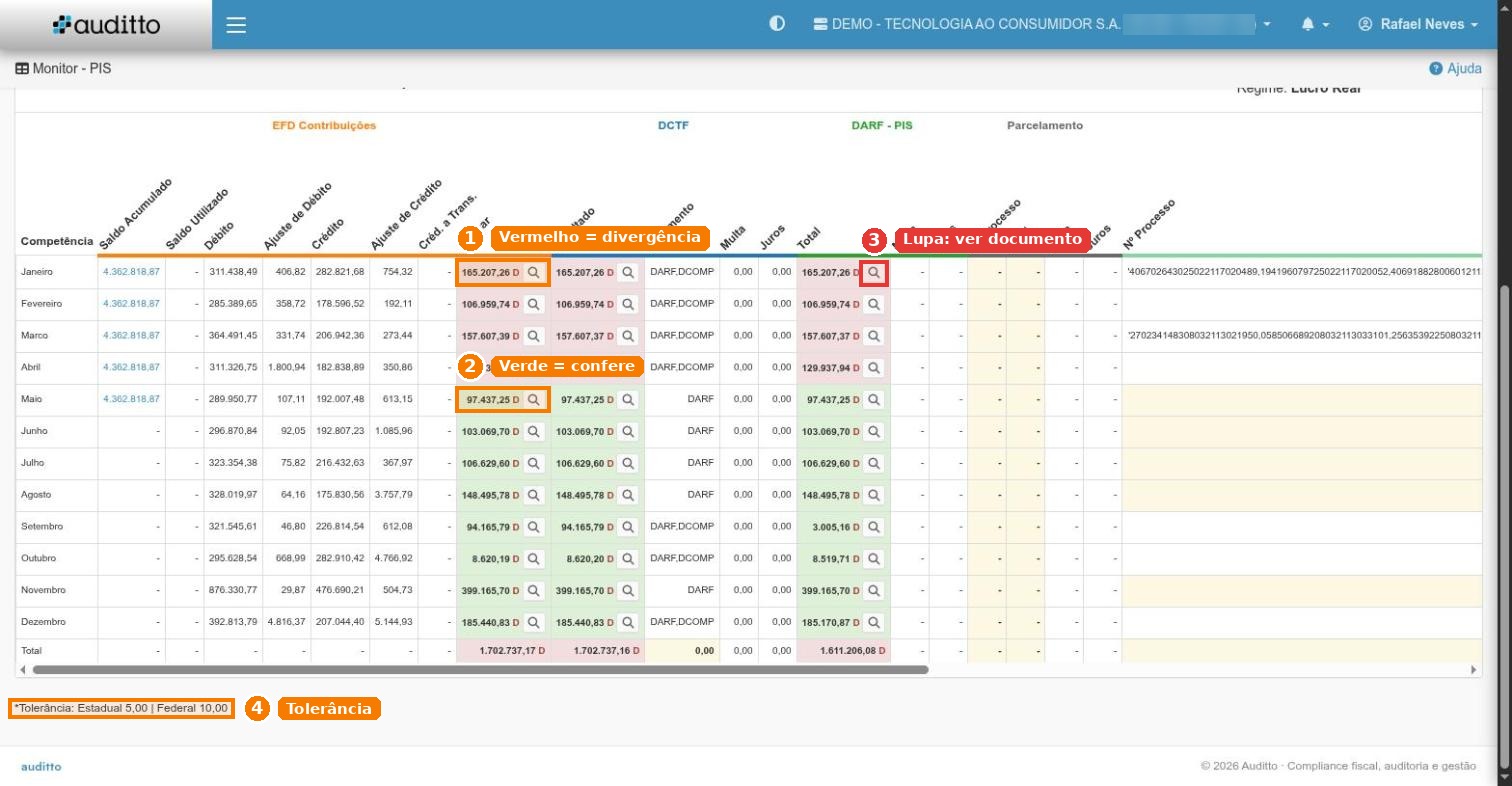This screenshot has height=786, width=1512.
Task: Click the EFD Contribuições magnifier for Novembro
Action: point(534,591)
